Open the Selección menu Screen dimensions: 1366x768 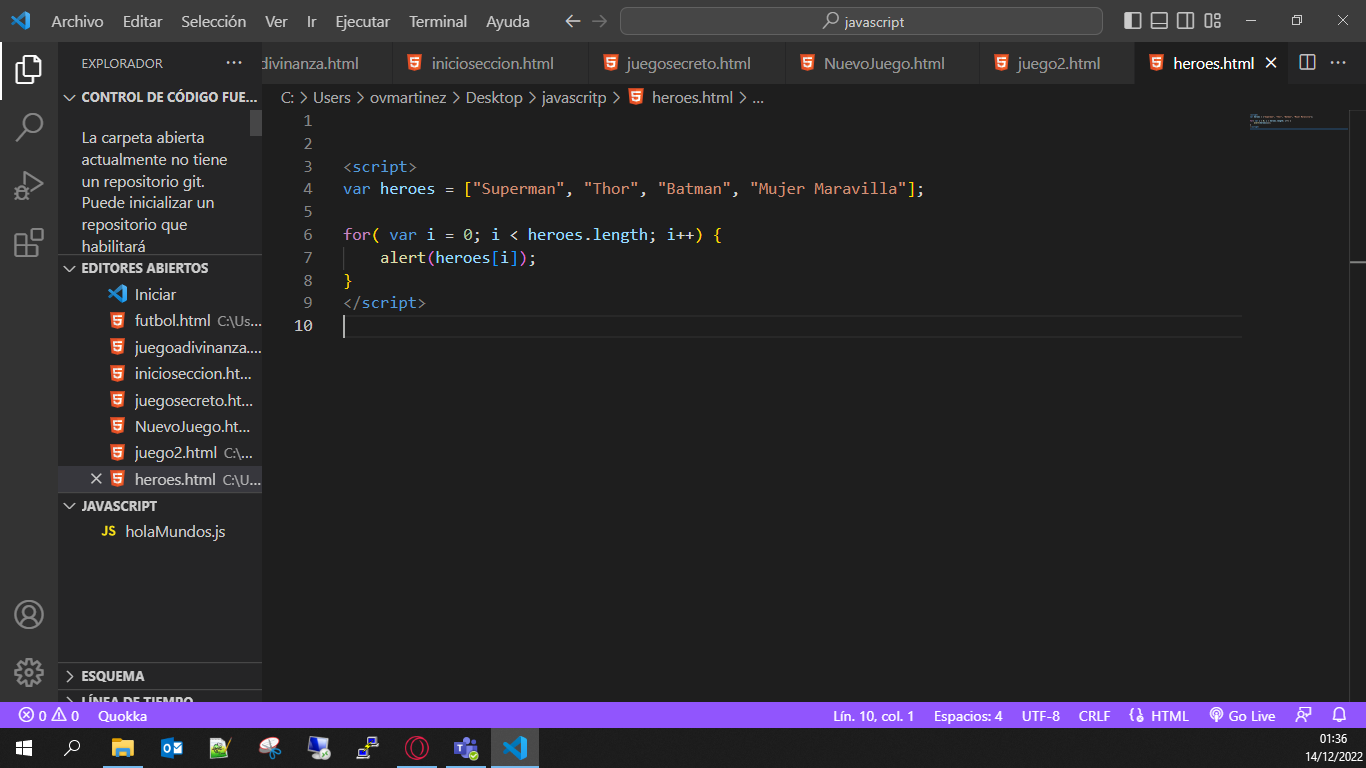click(x=214, y=21)
